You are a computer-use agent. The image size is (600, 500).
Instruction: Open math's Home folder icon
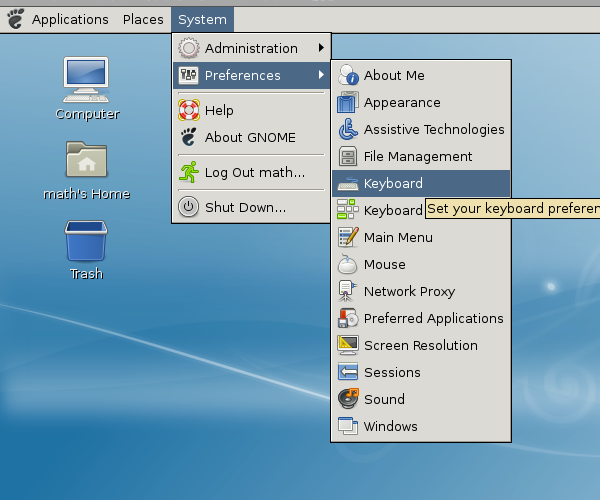pos(87,160)
